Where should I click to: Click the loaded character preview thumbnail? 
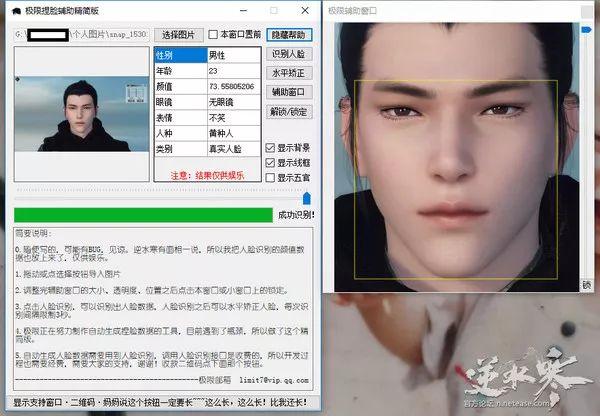82,114
